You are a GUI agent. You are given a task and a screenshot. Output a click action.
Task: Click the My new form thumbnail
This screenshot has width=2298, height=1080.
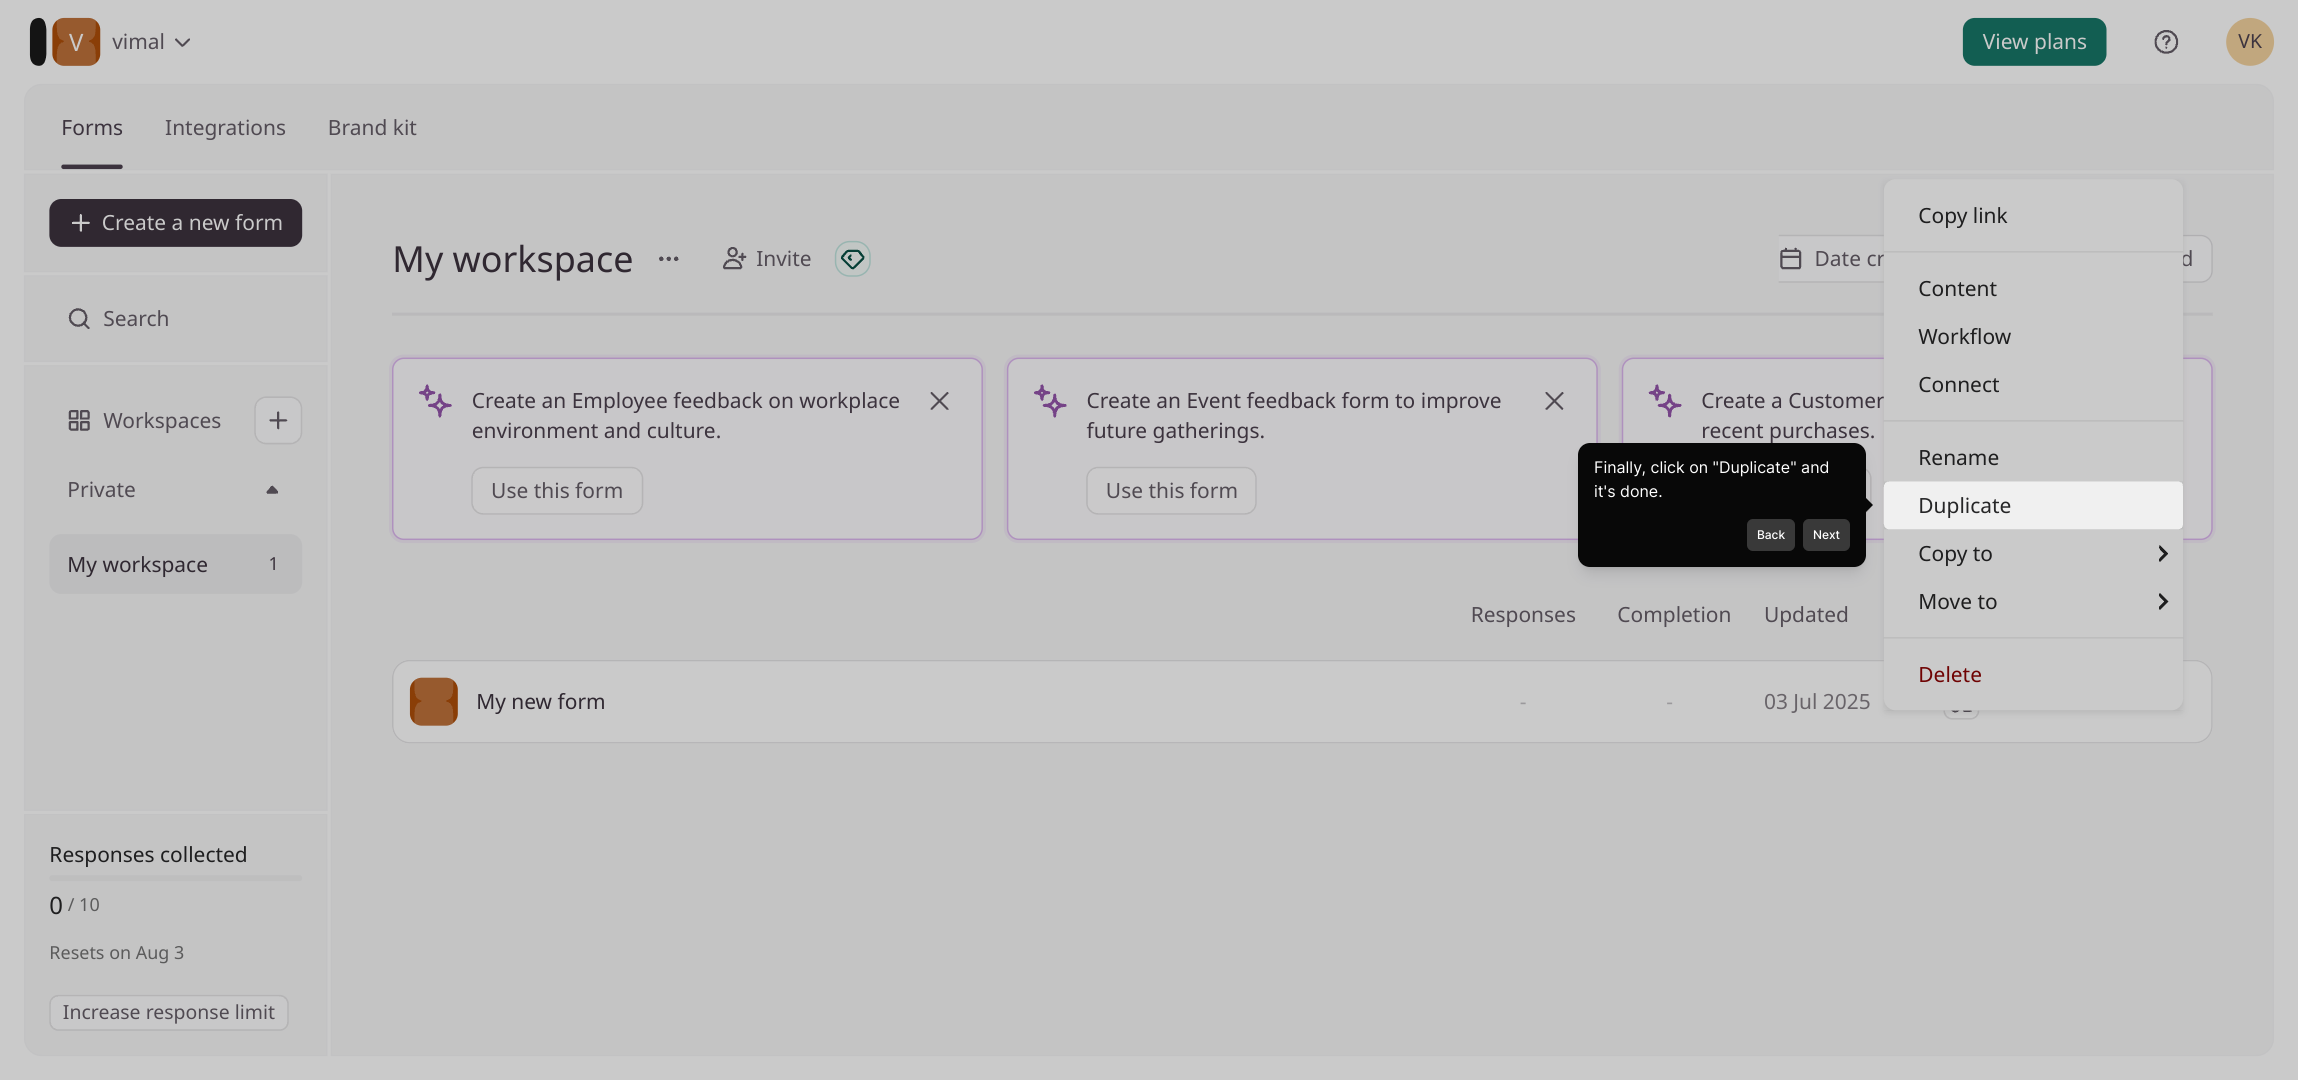pyautogui.click(x=434, y=702)
